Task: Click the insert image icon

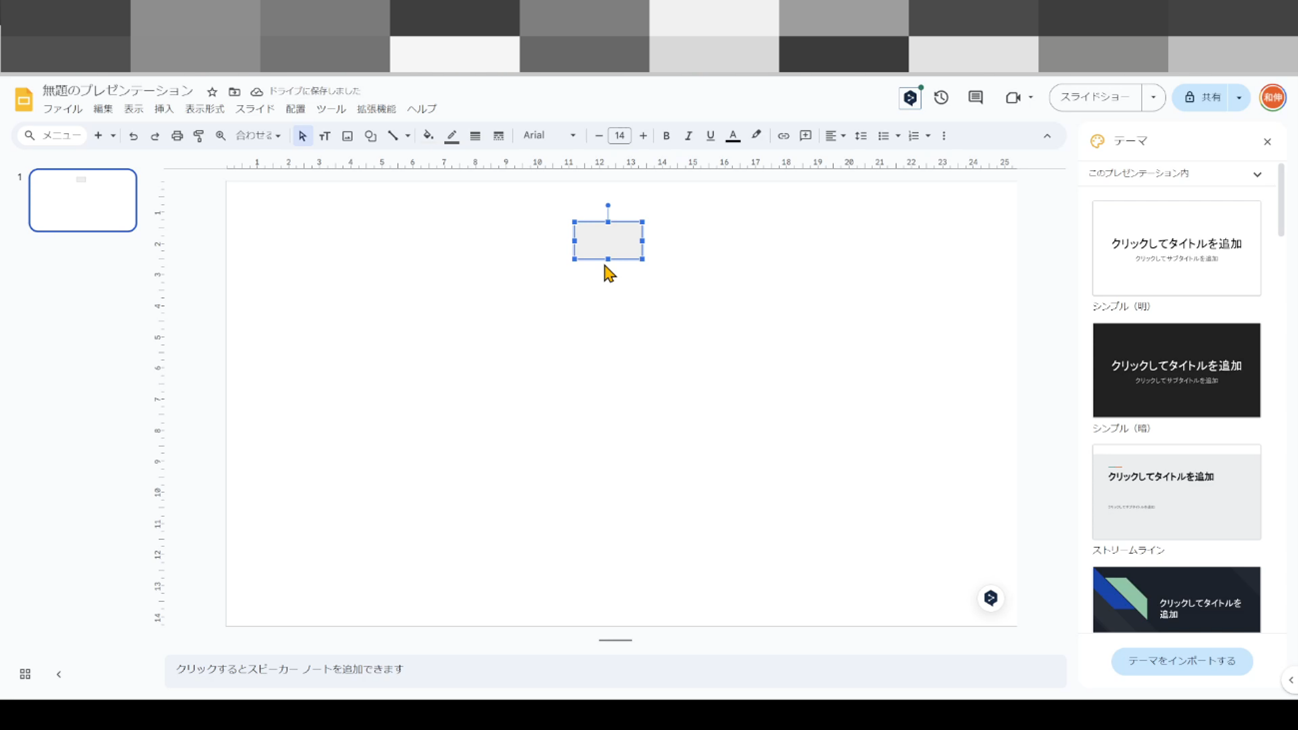Action: 347,136
